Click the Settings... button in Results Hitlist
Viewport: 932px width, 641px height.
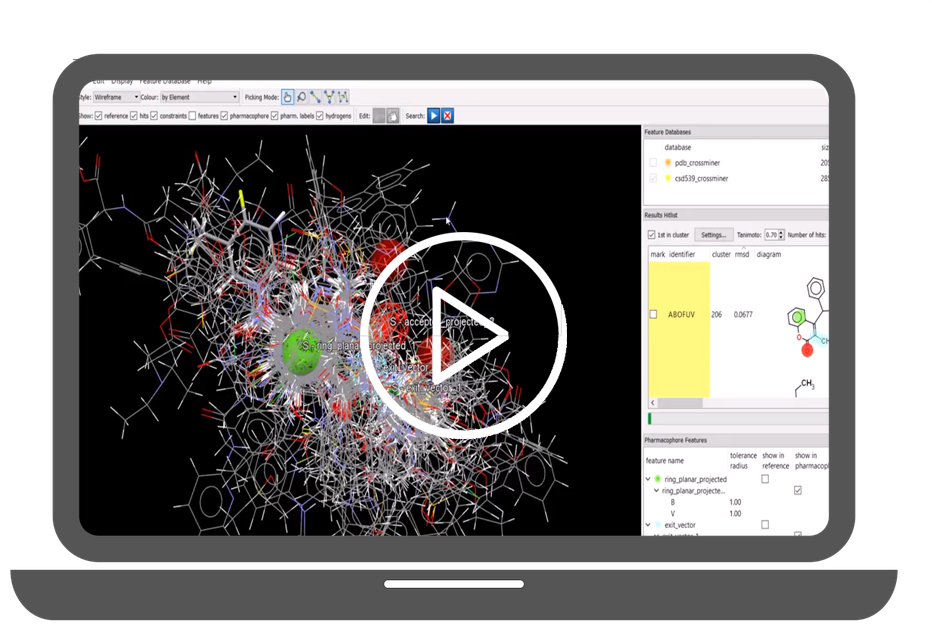tap(713, 235)
